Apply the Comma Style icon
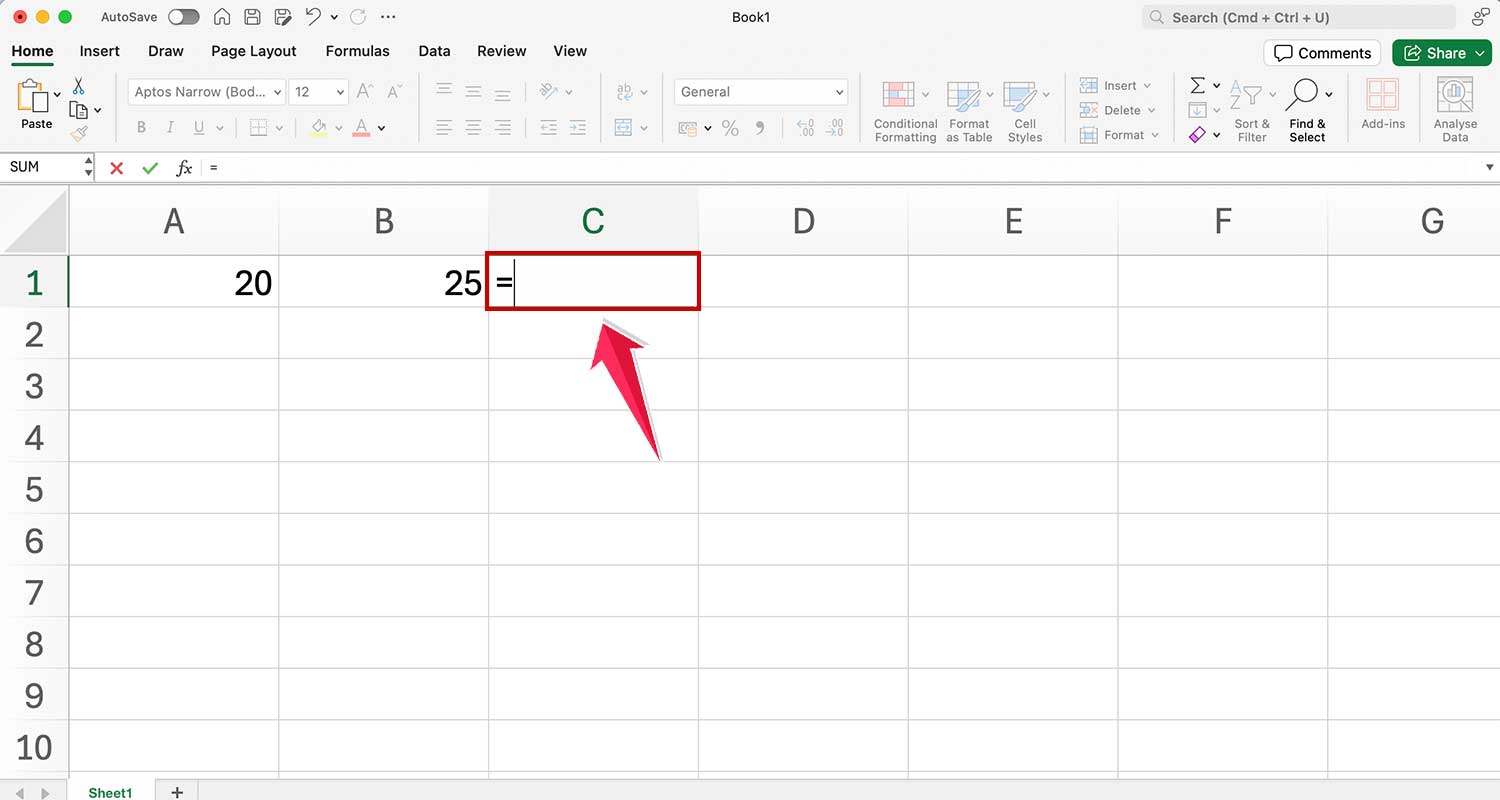The image size is (1500, 800). point(759,128)
